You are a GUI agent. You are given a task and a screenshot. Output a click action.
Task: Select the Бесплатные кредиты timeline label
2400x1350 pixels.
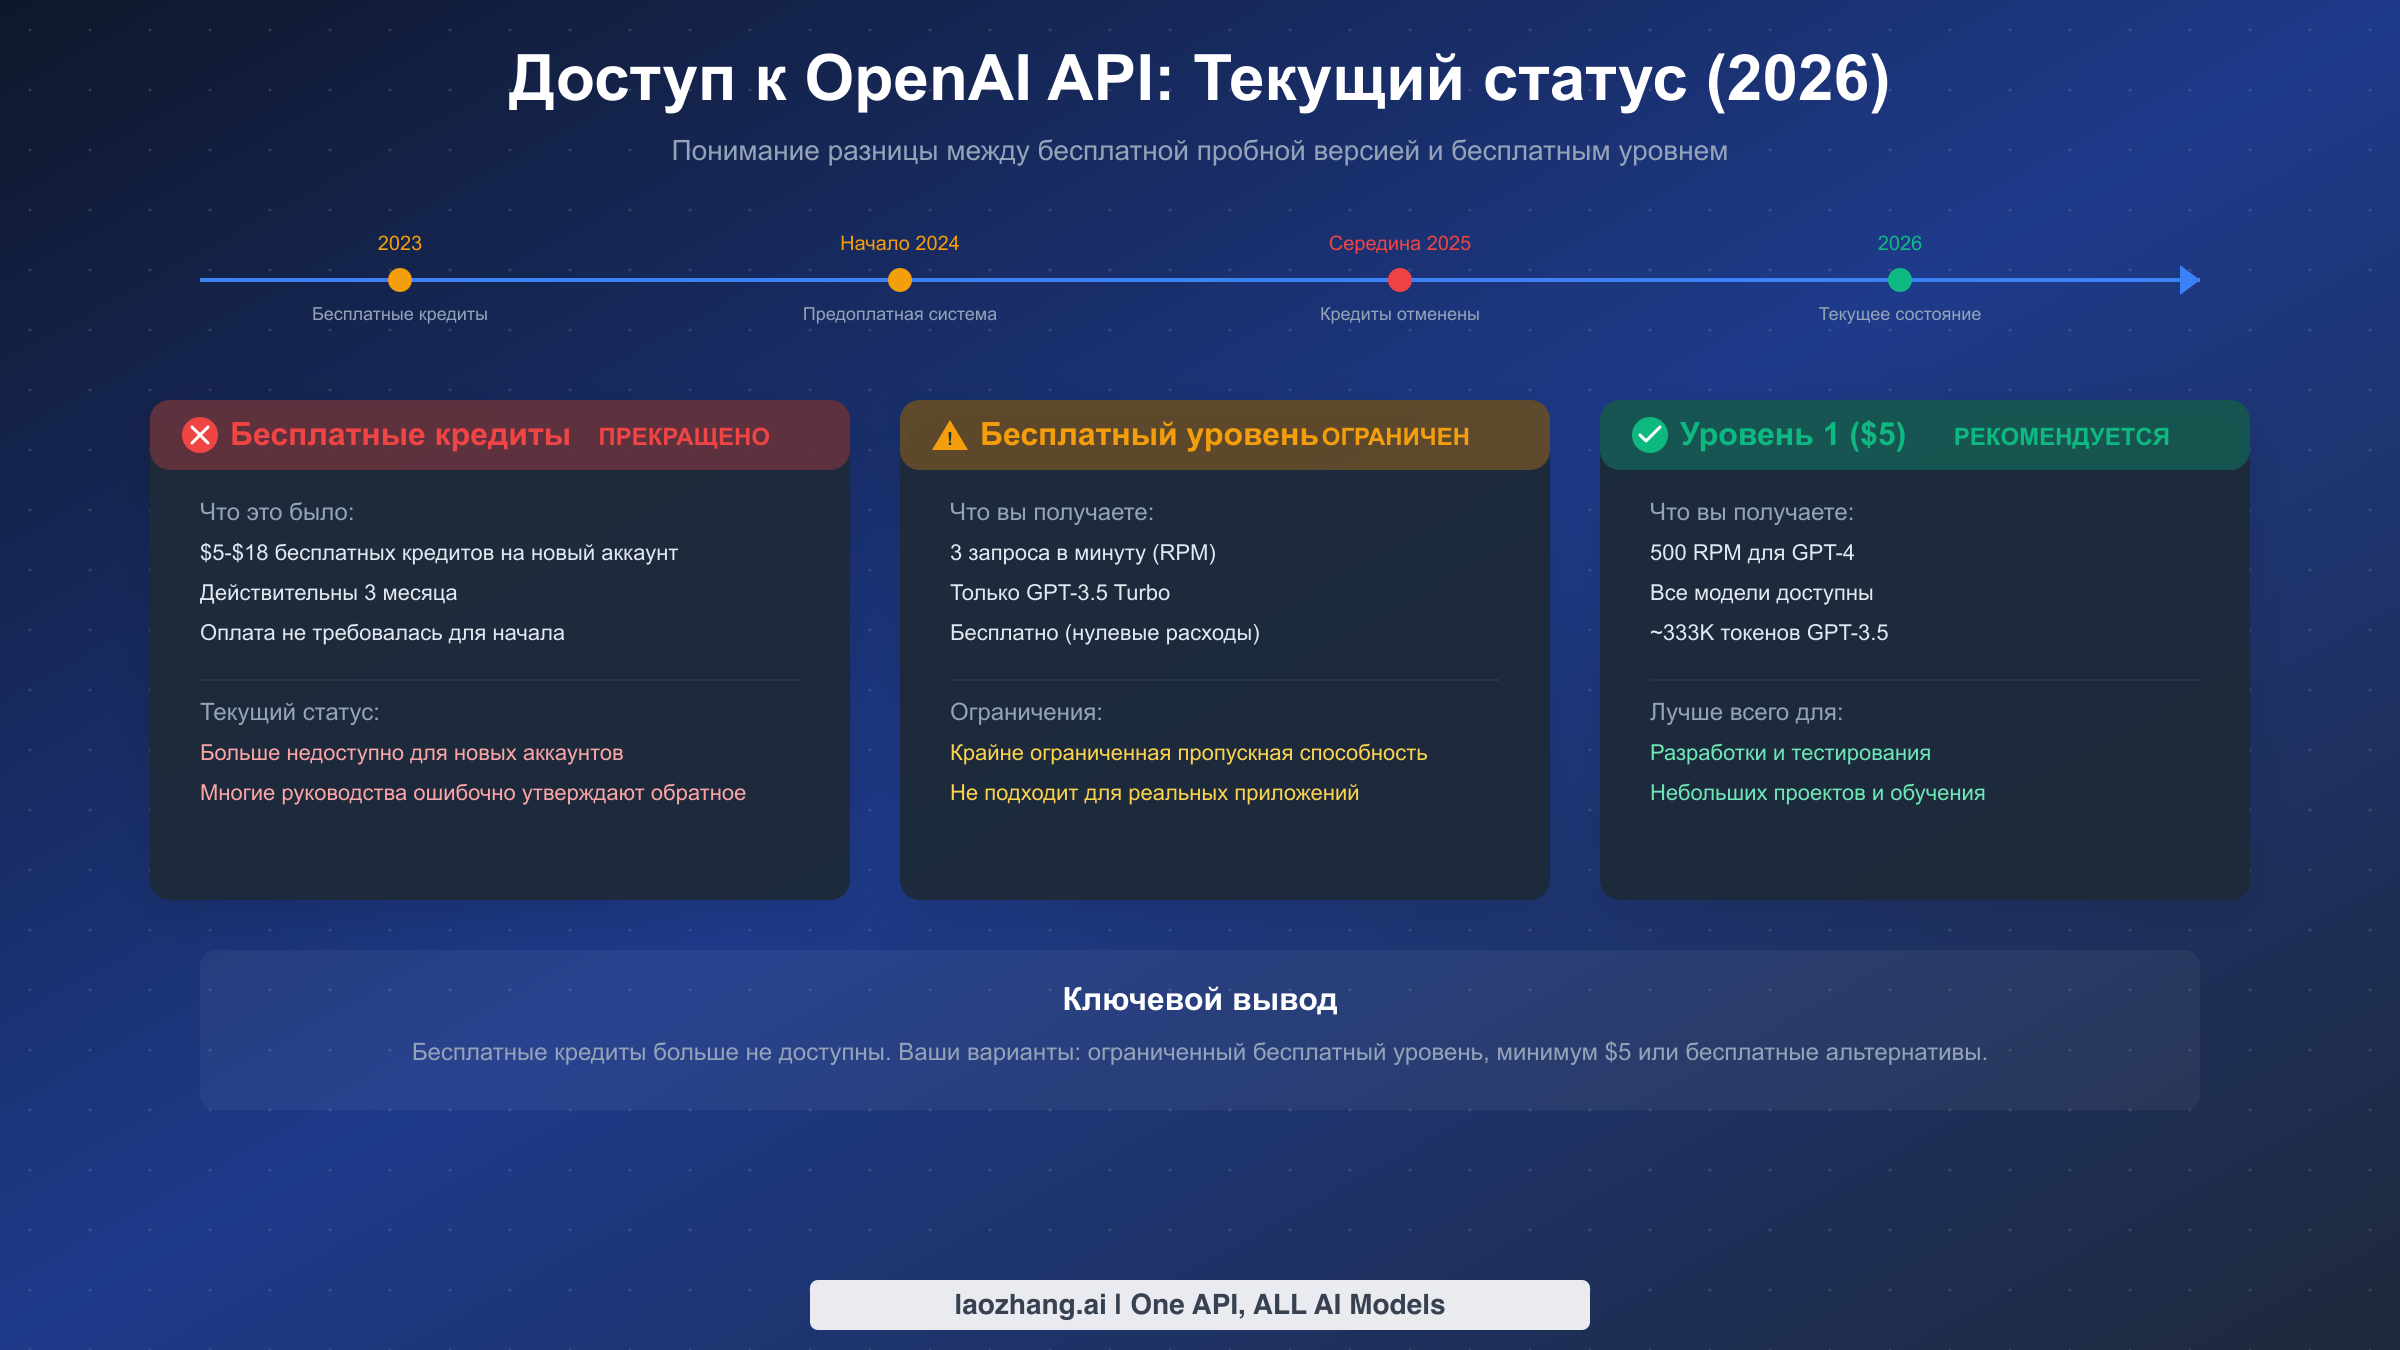[x=398, y=313]
